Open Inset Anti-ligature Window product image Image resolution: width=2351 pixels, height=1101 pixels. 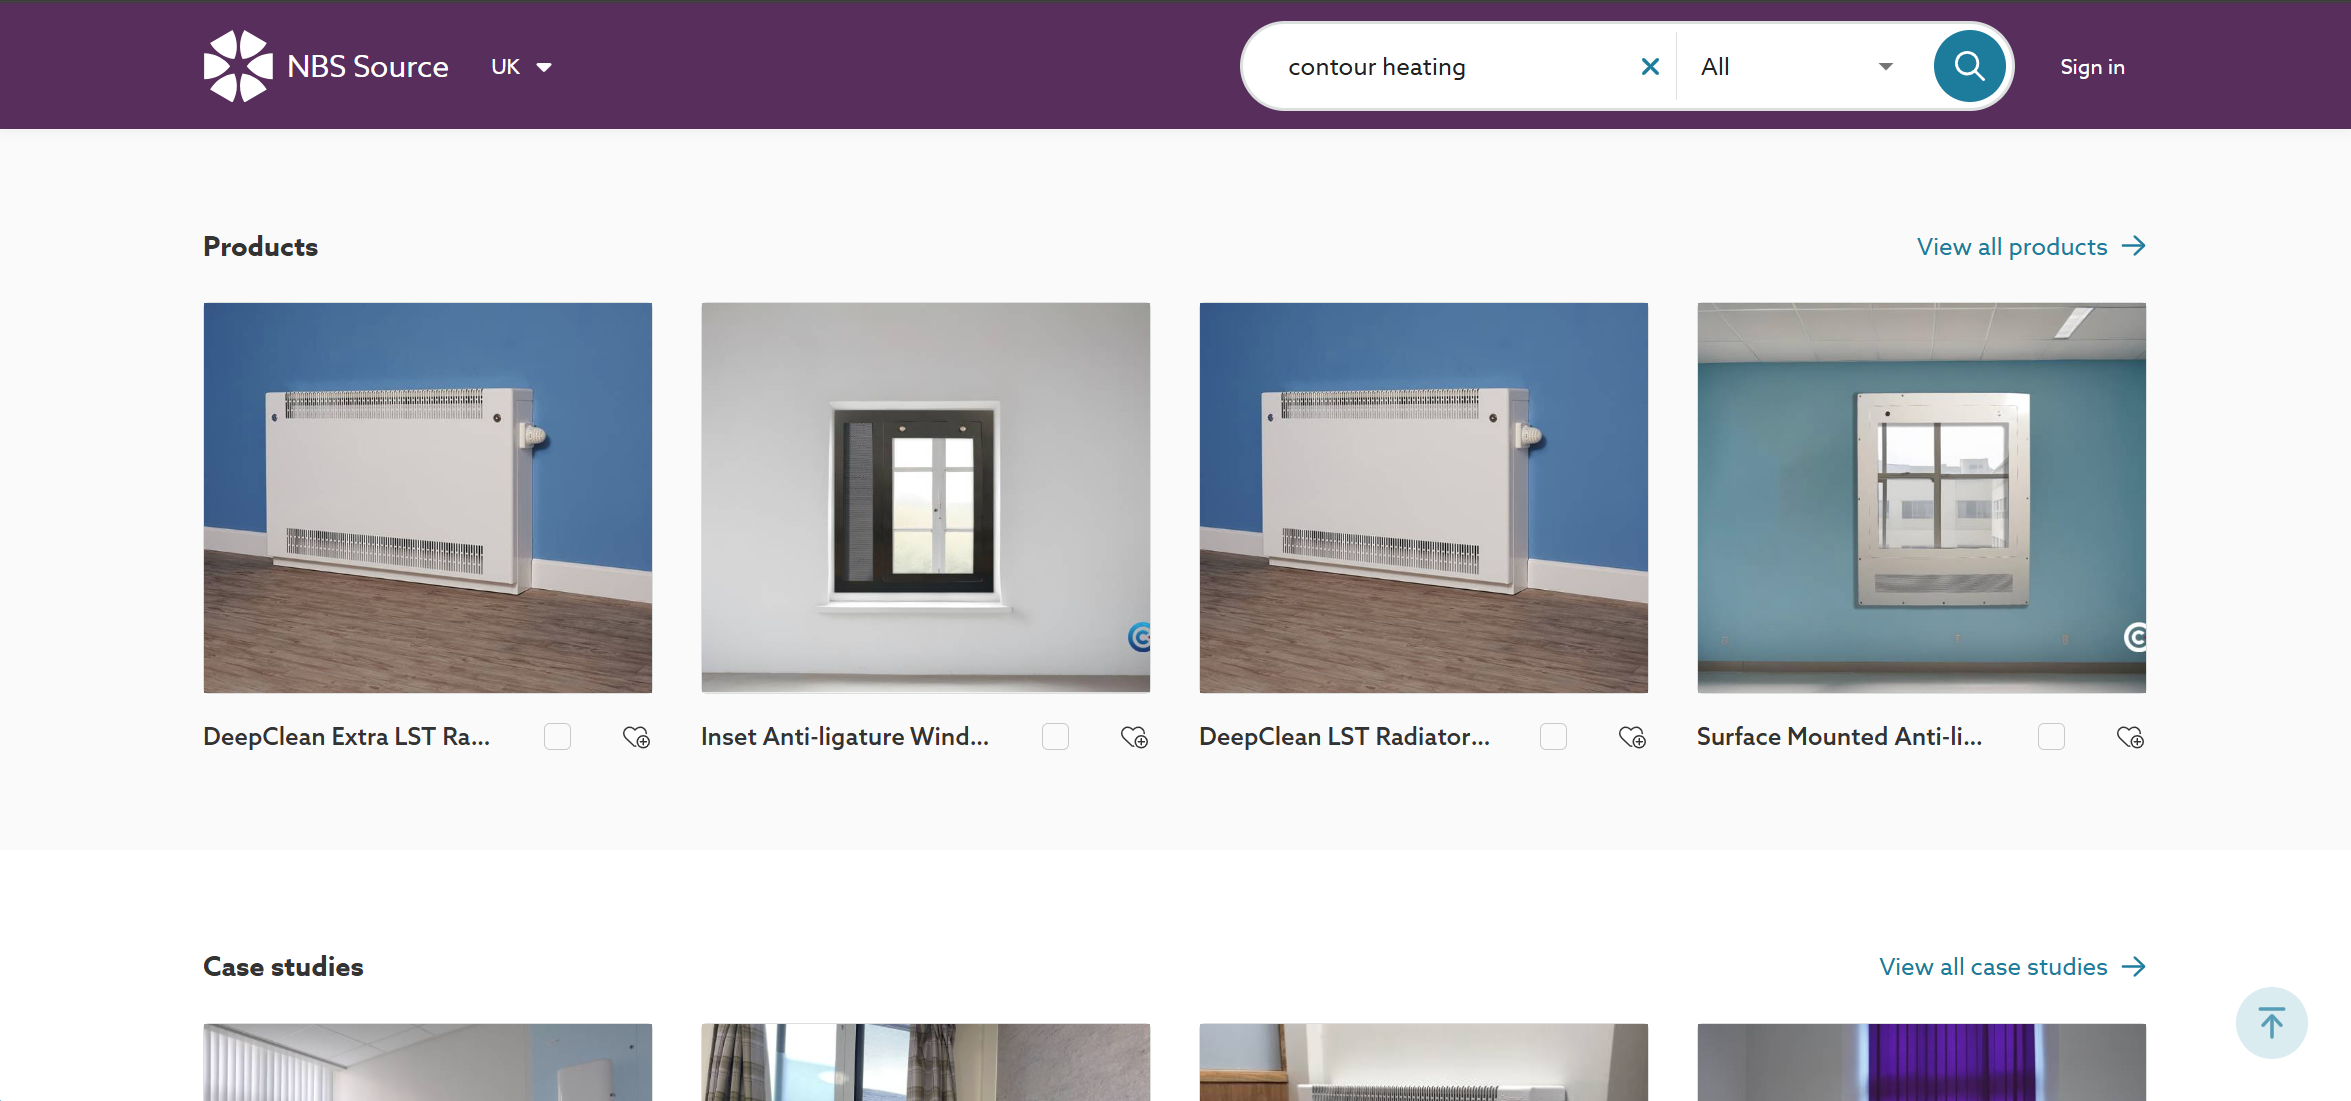[x=926, y=498]
